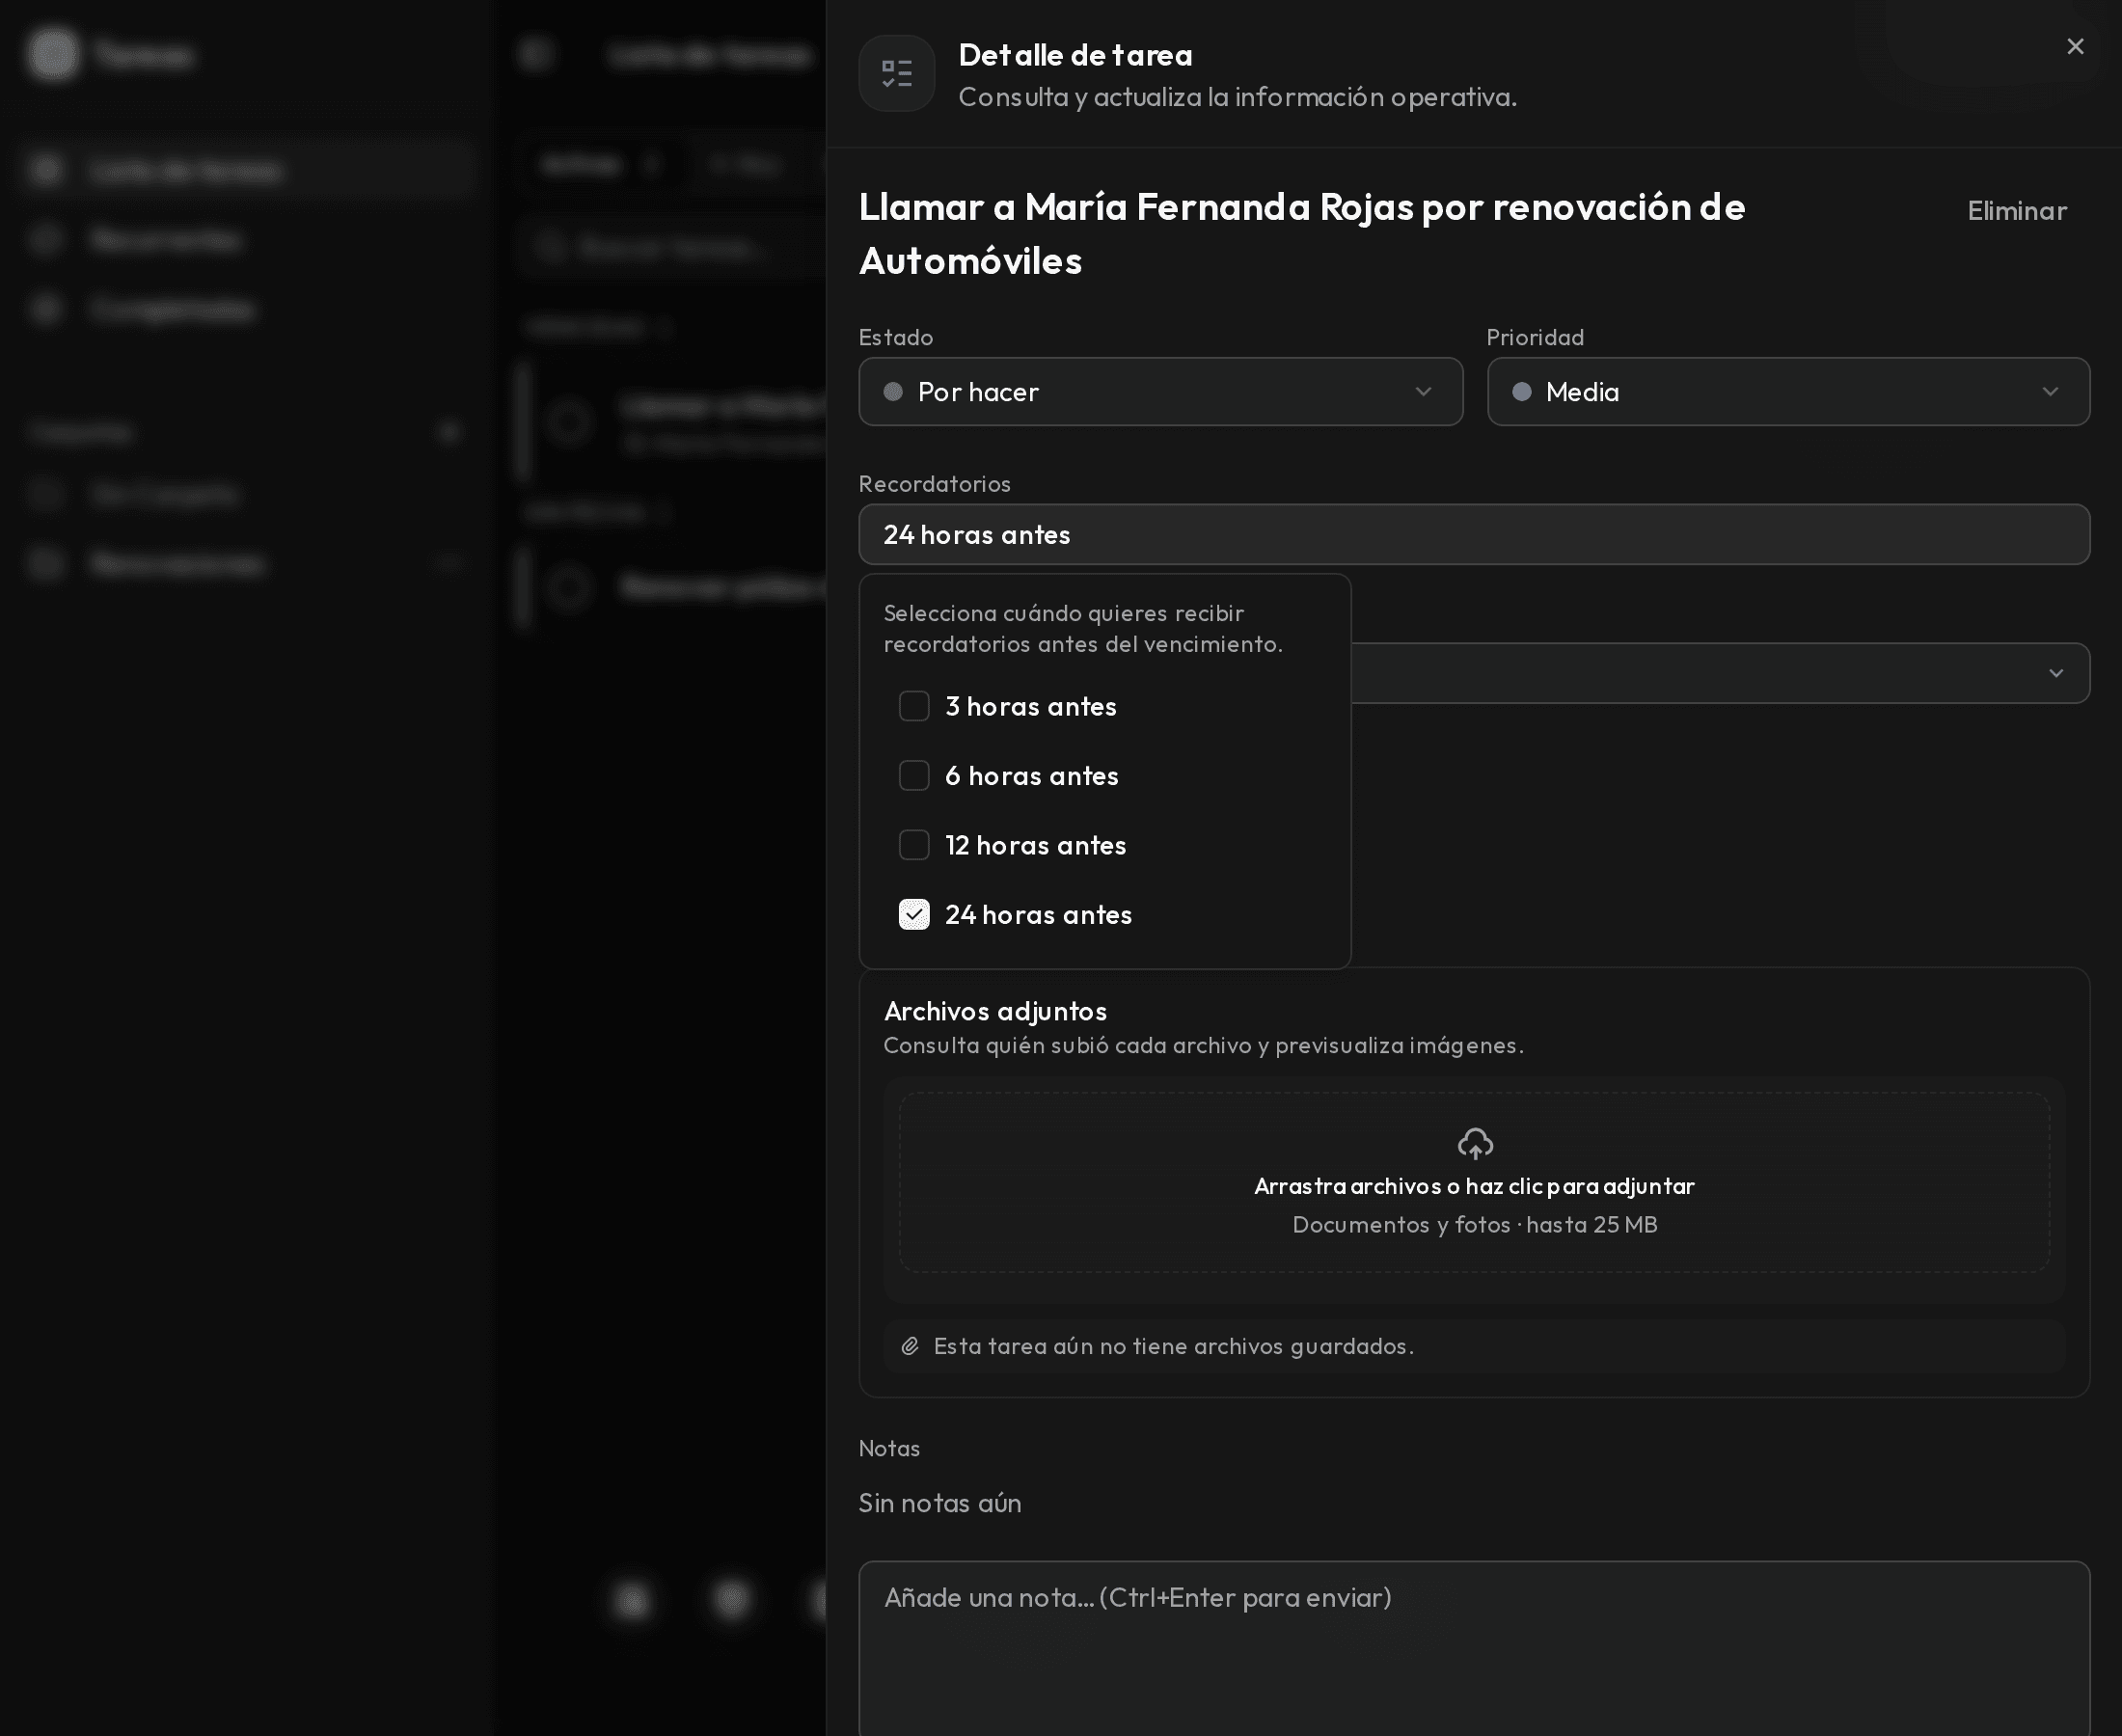Focus the Añade una nota text area
Image resolution: width=2122 pixels, height=1736 pixels.
pos(1474,1648)
